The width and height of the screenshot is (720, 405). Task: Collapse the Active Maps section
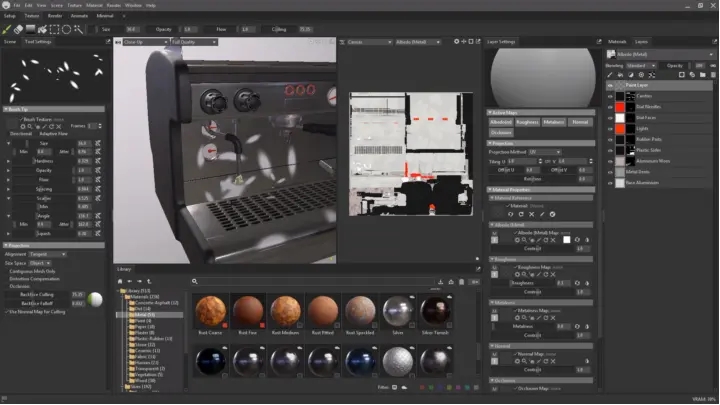pyautogui.click(x=540, y=112)
